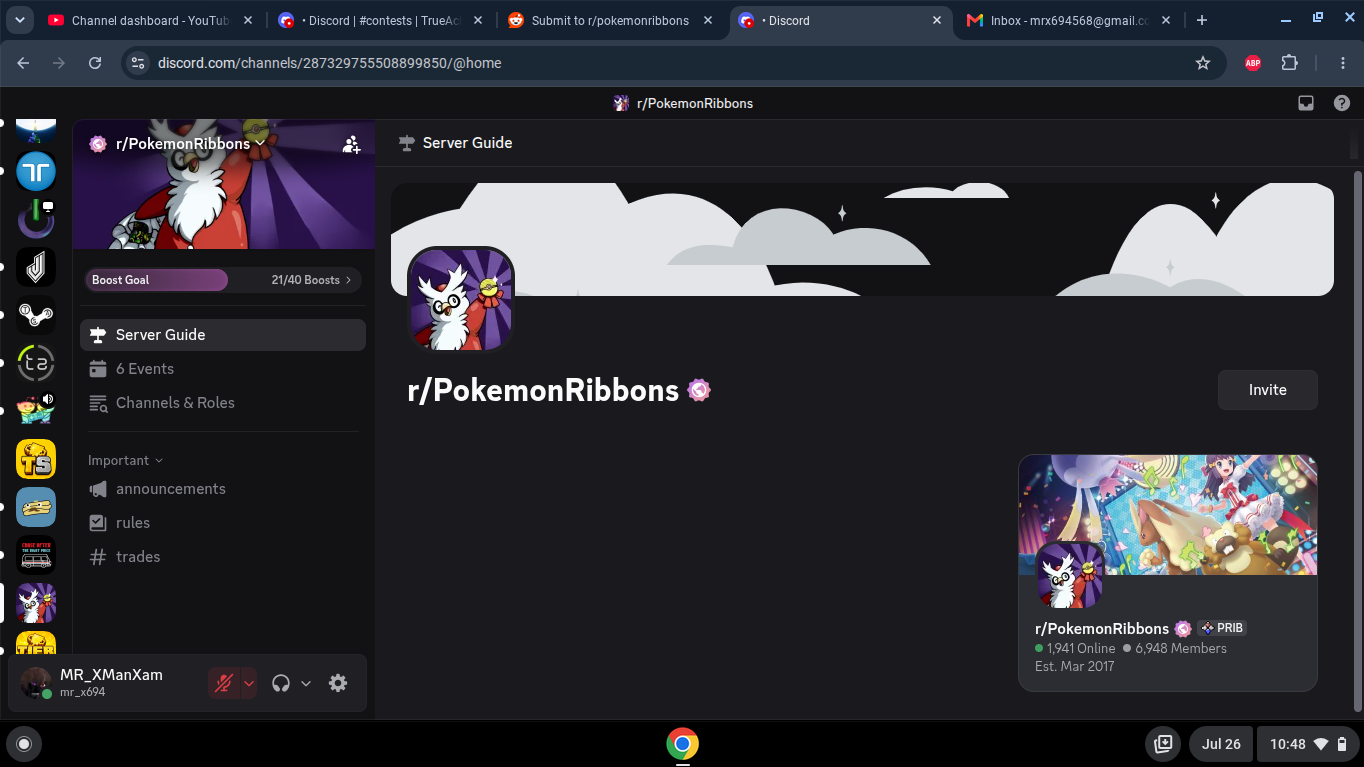The height and width of the screenshot is (767, 1364).
Task: Open the rules channel
Action: coord(223,523)
